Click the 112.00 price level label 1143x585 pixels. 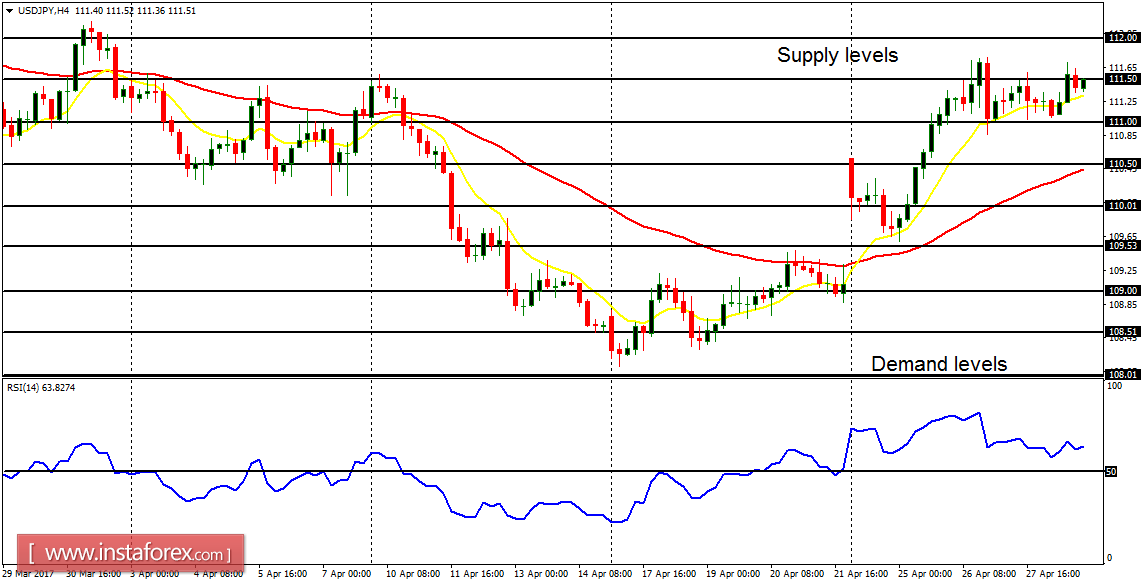point(1123,37)
